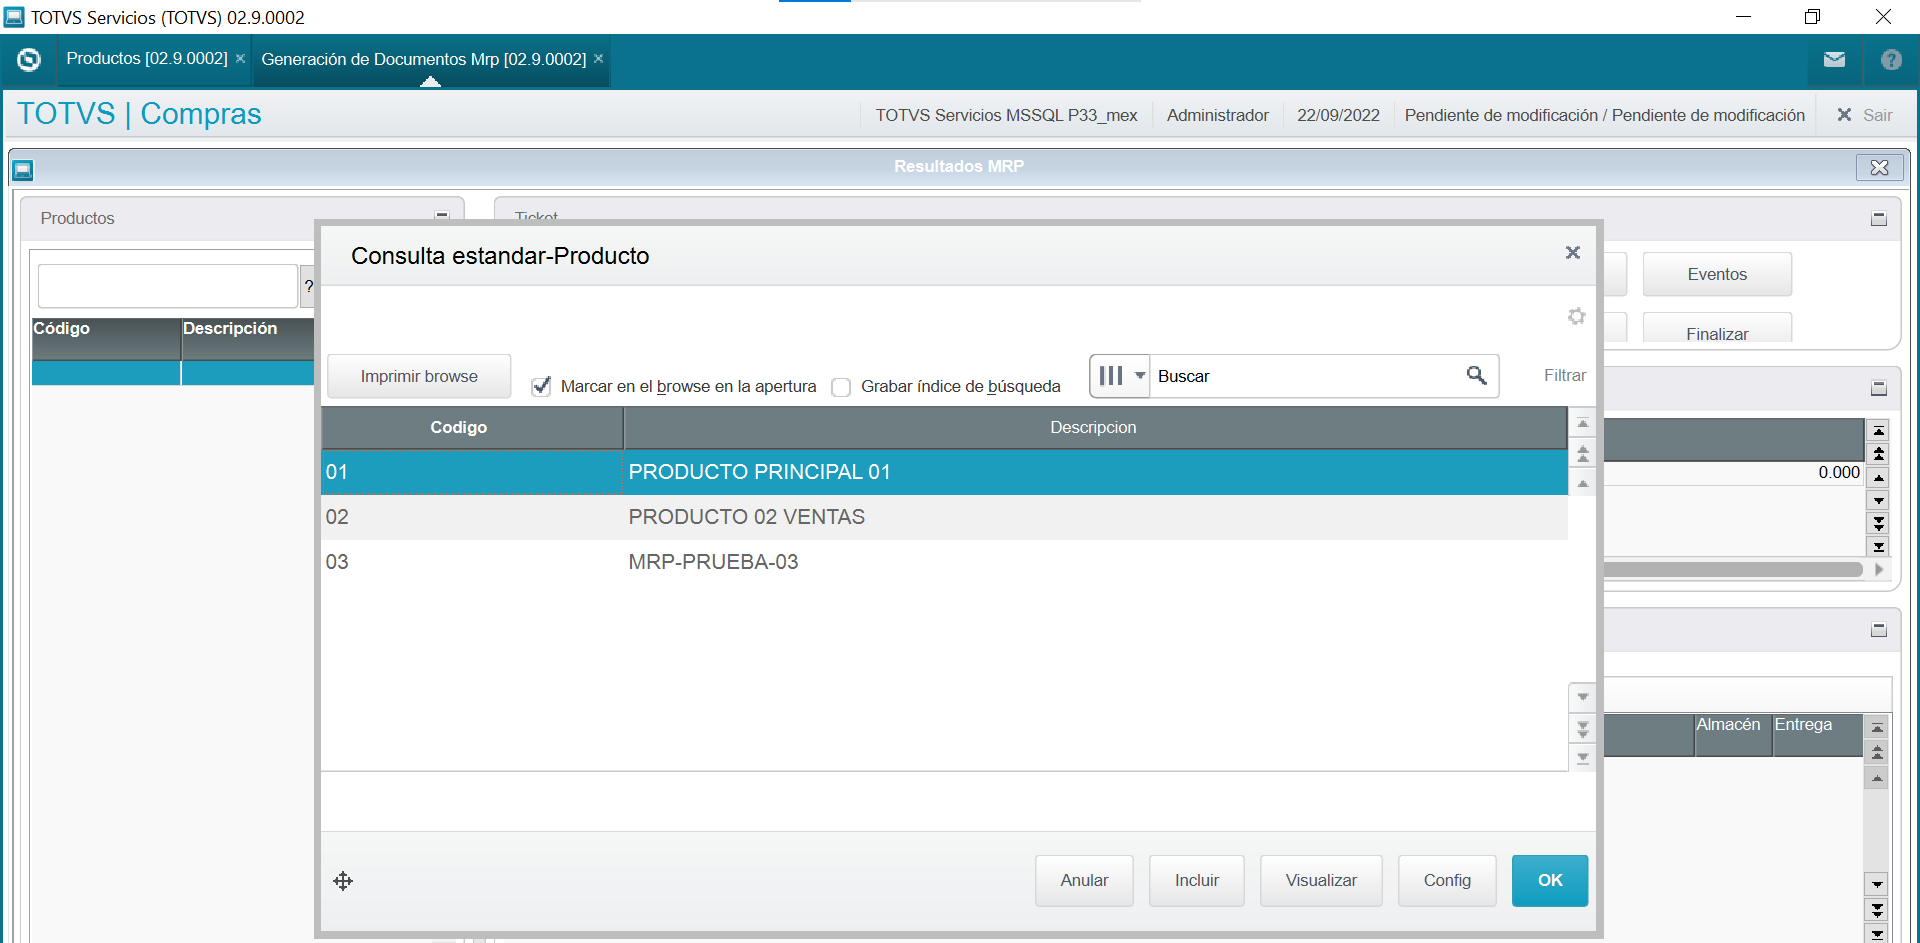Click the Visualizar button
The width and height of the screenshot is (1920, 943).
1321,880
